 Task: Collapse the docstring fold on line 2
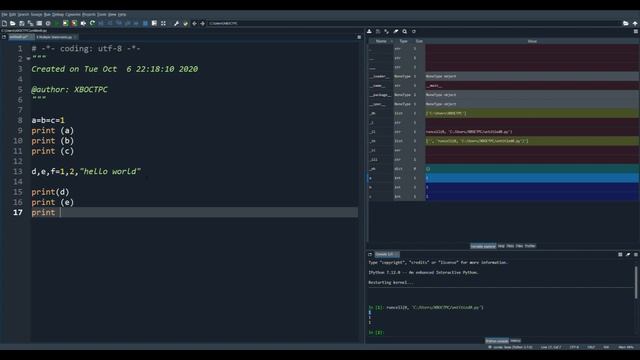tap(28, 59)
